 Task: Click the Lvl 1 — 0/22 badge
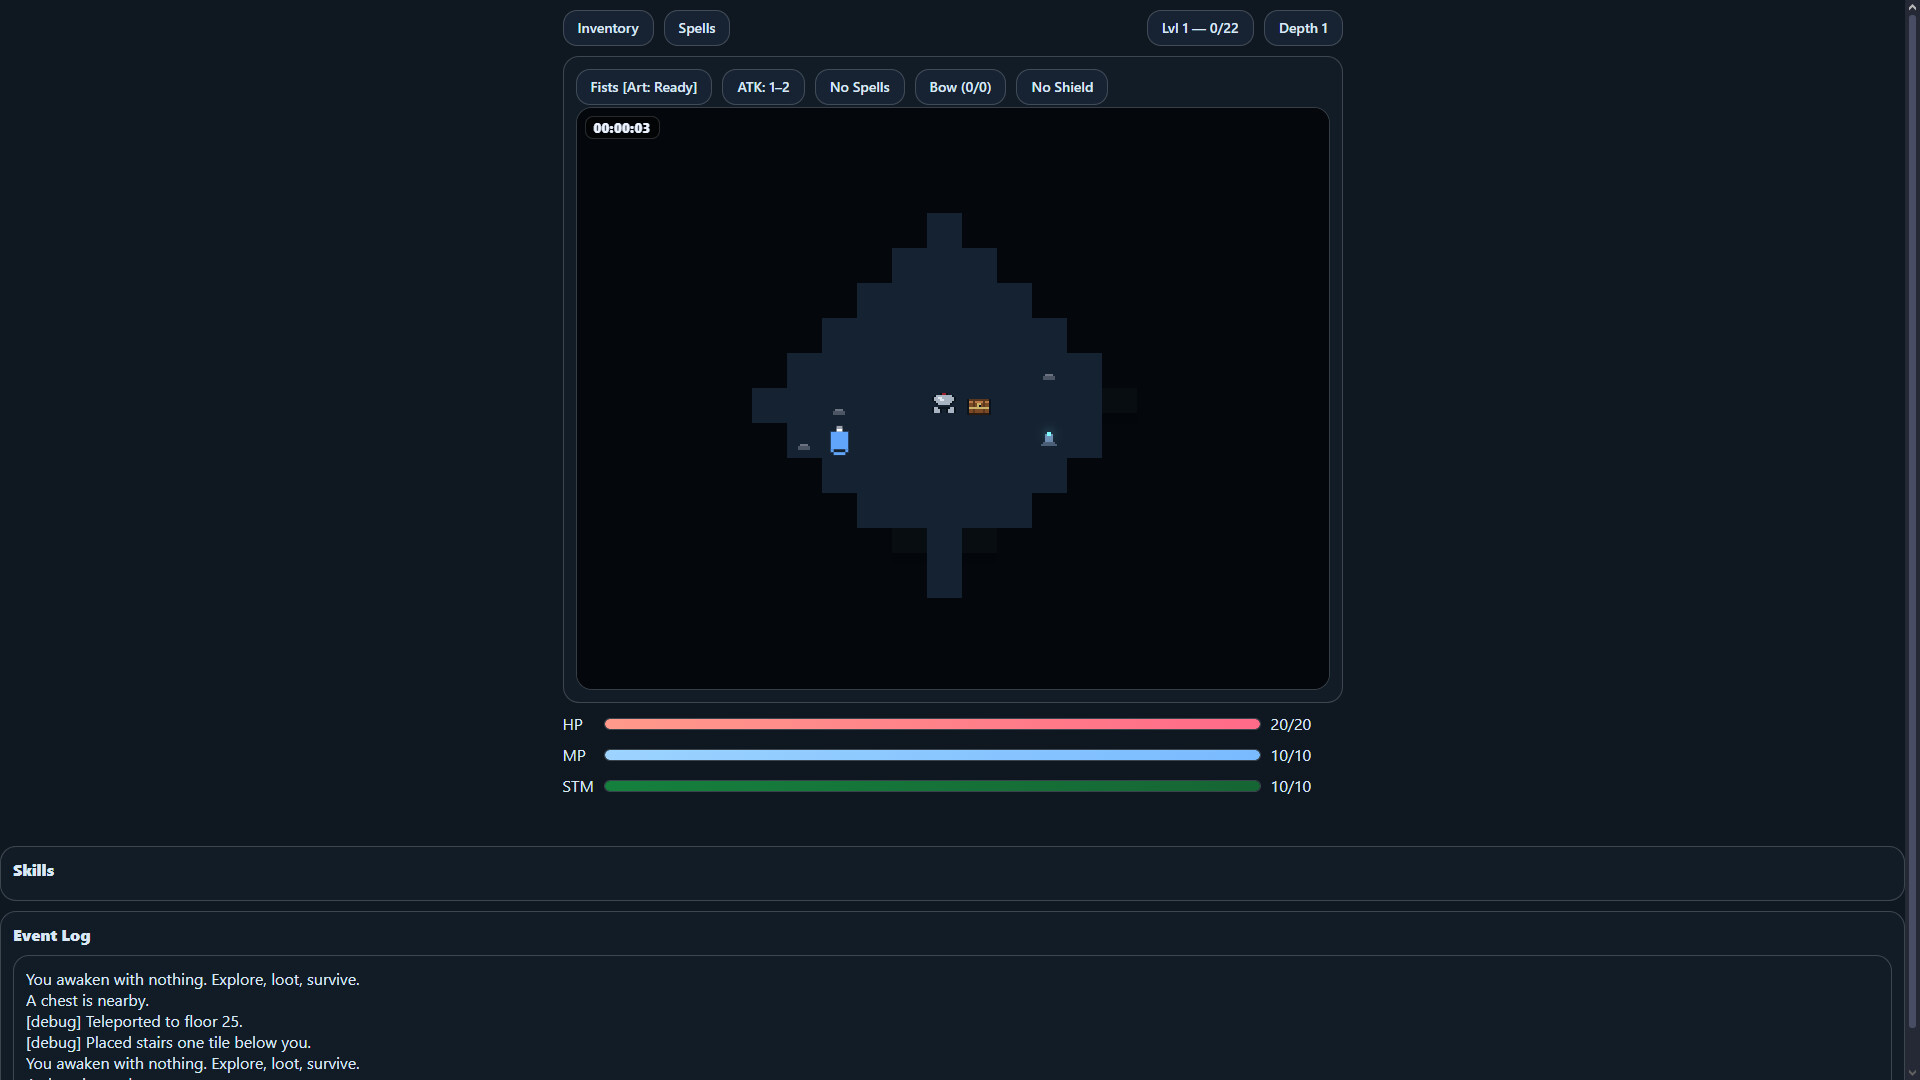[1199, 28]
